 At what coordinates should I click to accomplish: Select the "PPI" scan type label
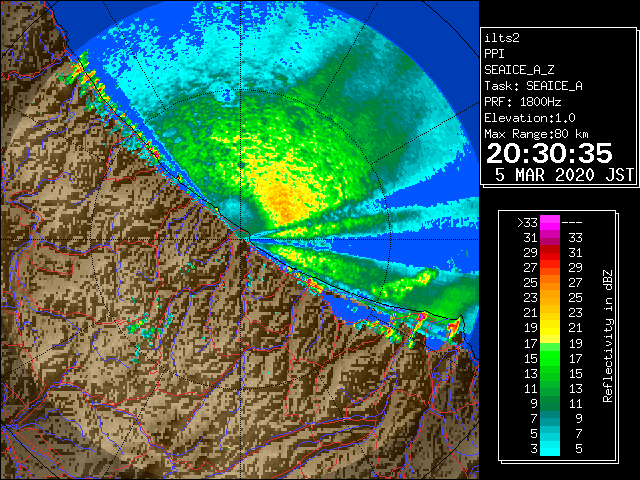(x=494, y=54)
